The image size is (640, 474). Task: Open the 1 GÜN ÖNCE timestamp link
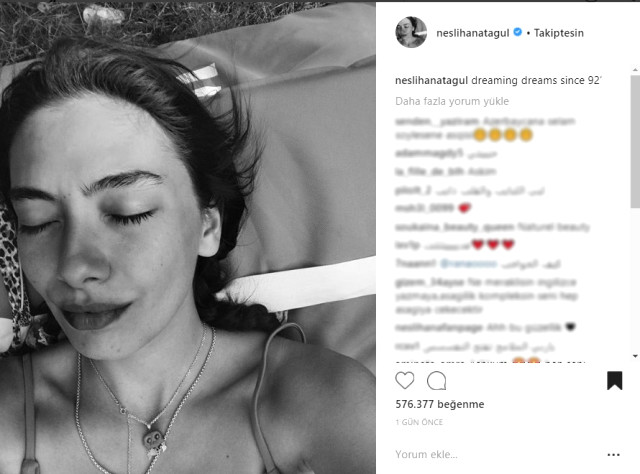pos(419,422)
